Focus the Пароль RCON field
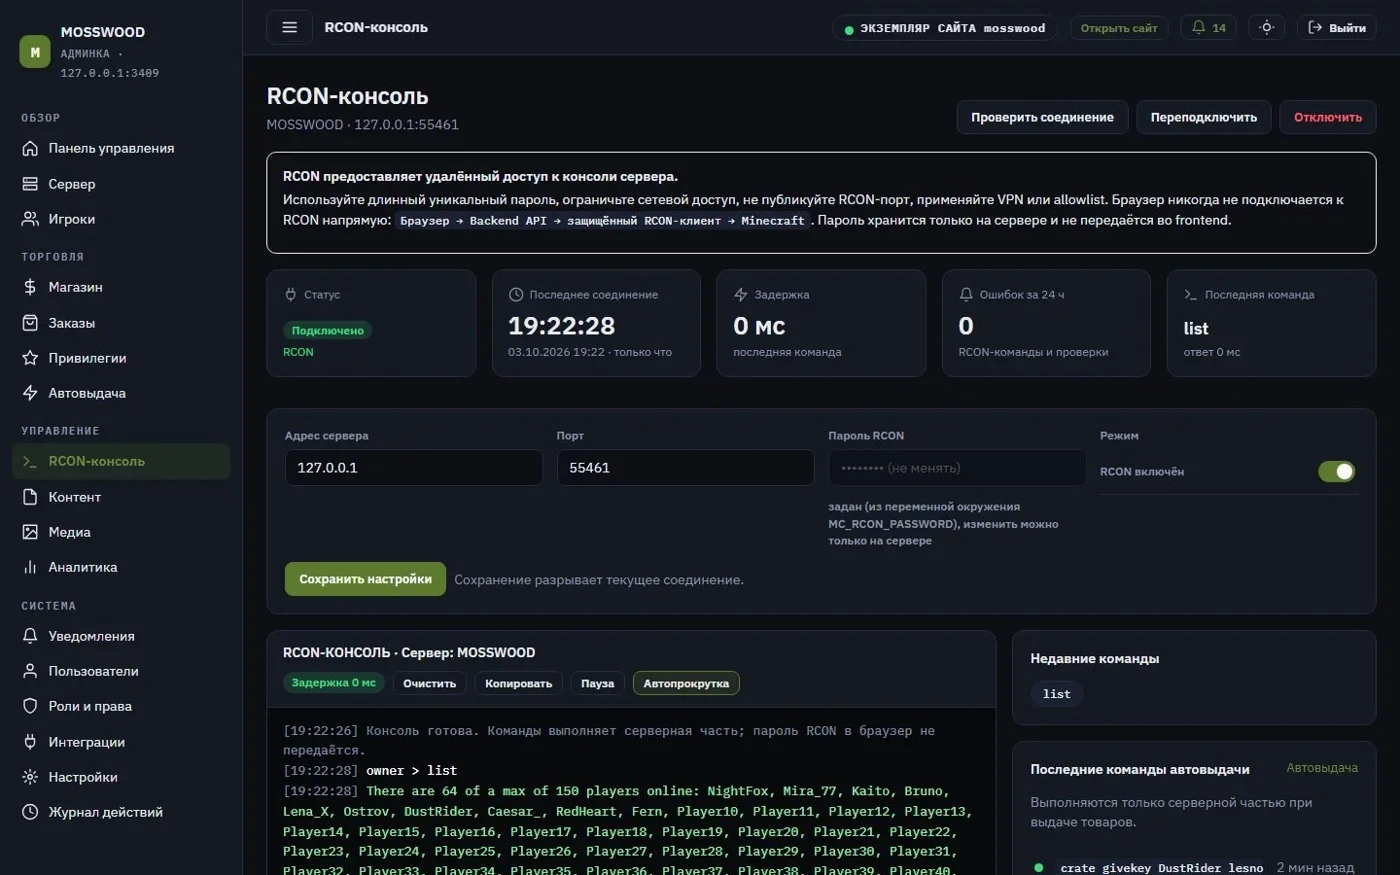The height and width of the screenshot is (875, 1400). (x=957, y=468)
